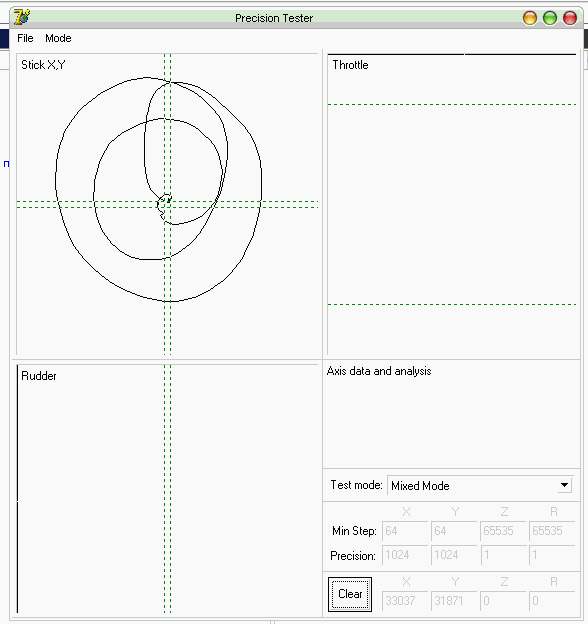Click the red close window button
This screenshot has height=624, width=588.
coord(570,18)
